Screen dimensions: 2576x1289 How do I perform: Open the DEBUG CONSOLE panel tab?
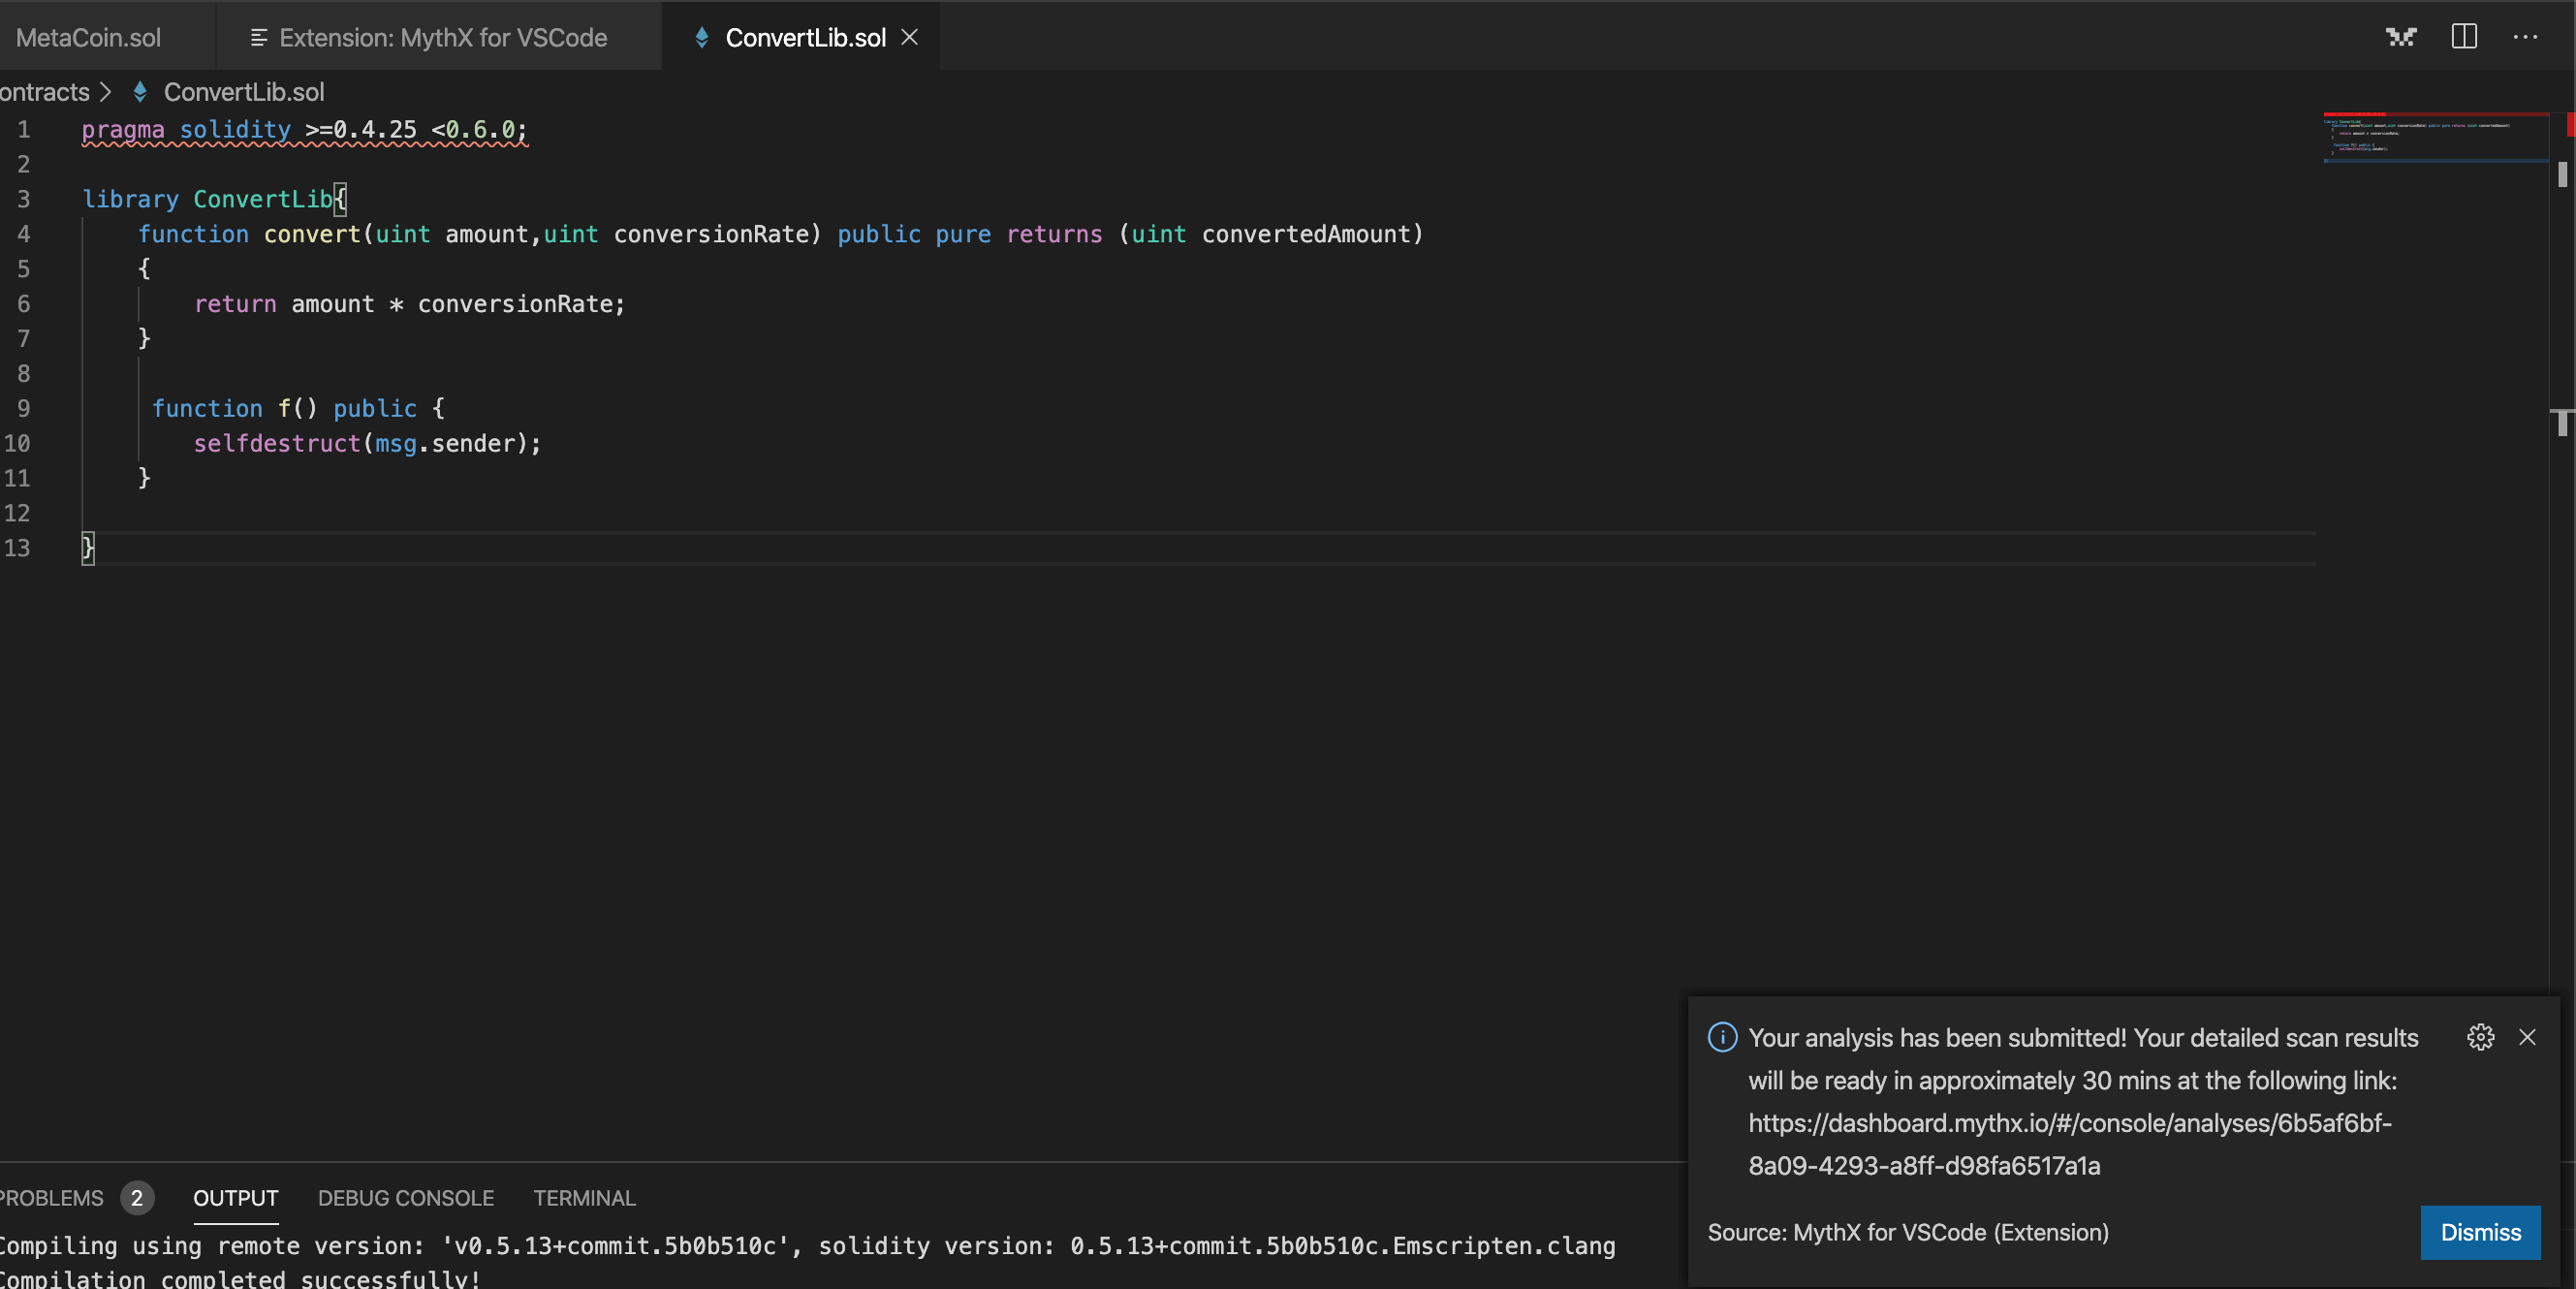tap(405, 1198)
